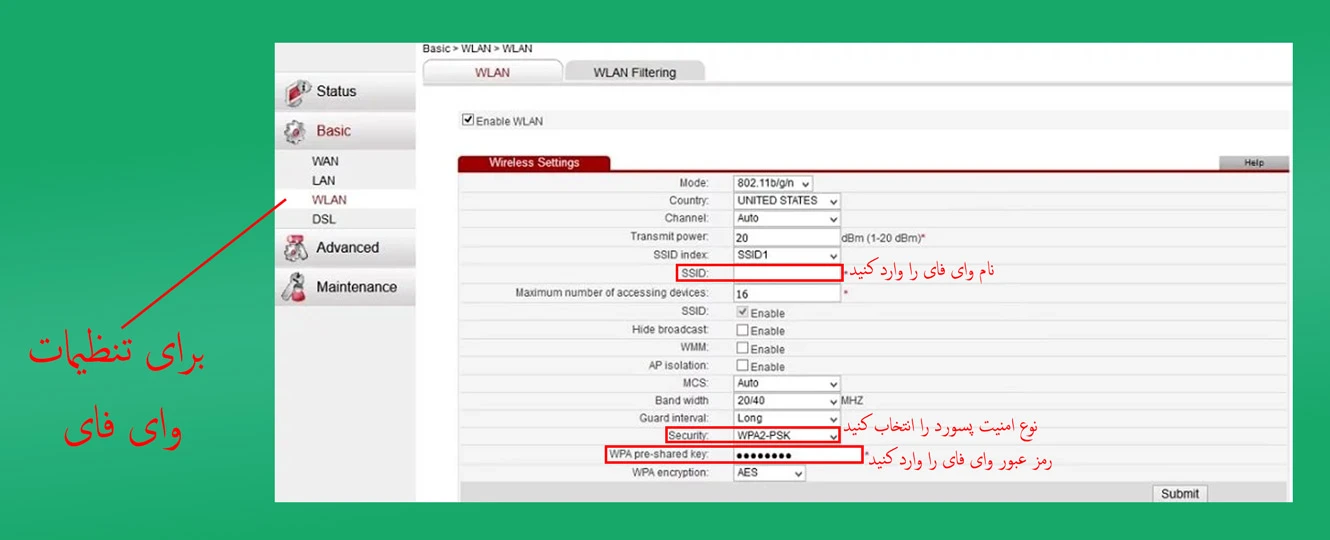Screen dimensions: 1330x540
Task: Click the WPA pre-shared key field
Action: pyautogui.click(x=797, y=455)
